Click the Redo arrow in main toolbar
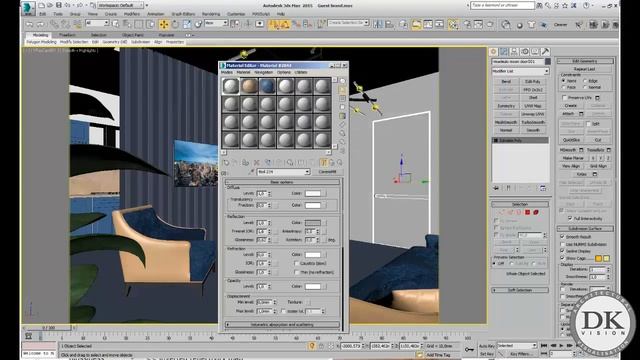 pos(41,24)
